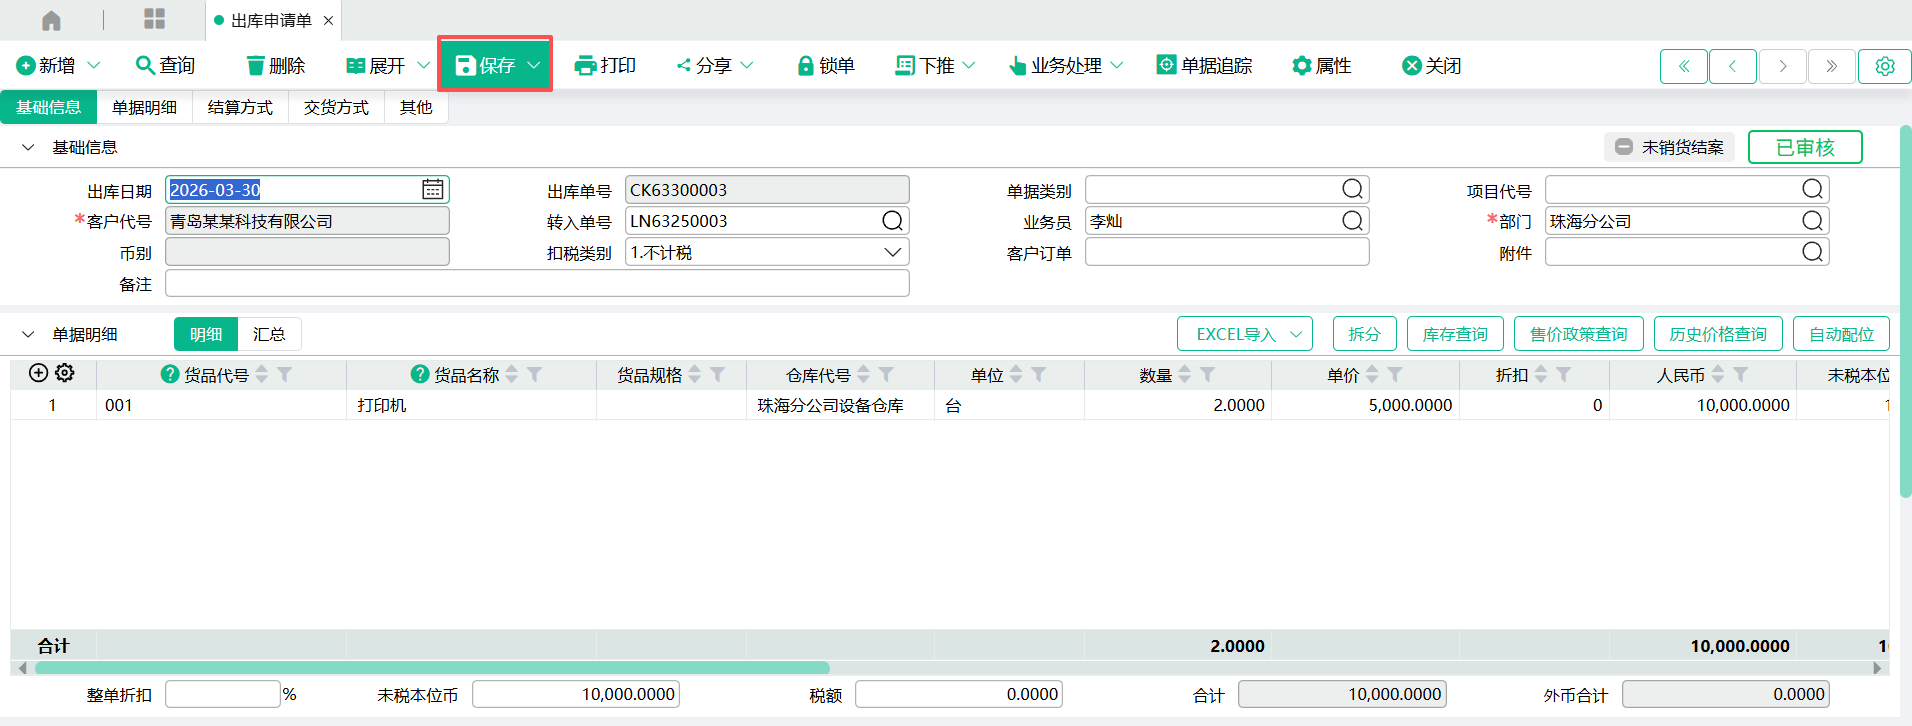The width and height of the screenshot is (1912, 726).
Task: Click the horizontal scrollbar under the table
Action: (x=432, y=668)
